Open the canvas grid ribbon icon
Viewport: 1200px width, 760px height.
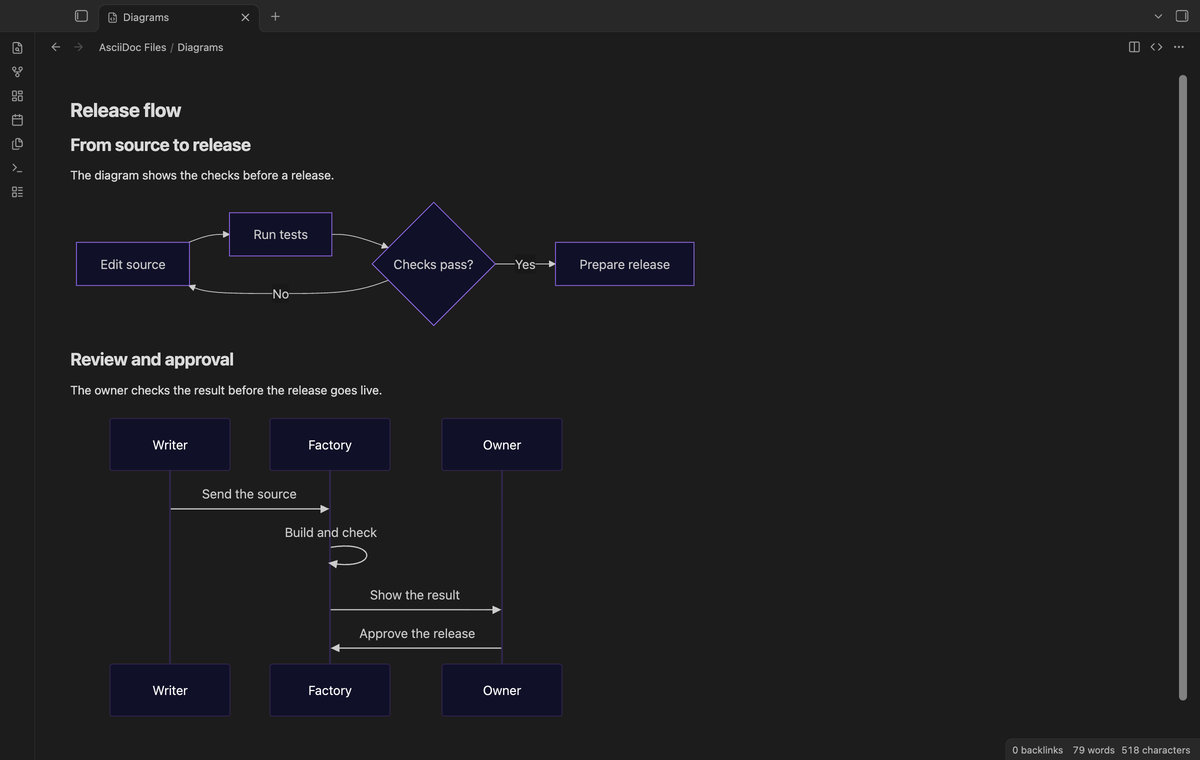(17, 96)
